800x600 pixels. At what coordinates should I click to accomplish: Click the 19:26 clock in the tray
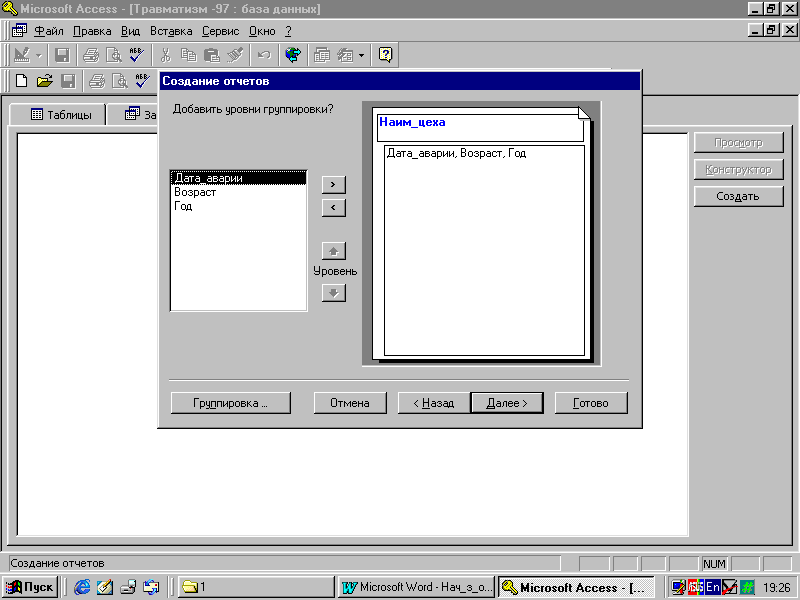click(777, 588)
